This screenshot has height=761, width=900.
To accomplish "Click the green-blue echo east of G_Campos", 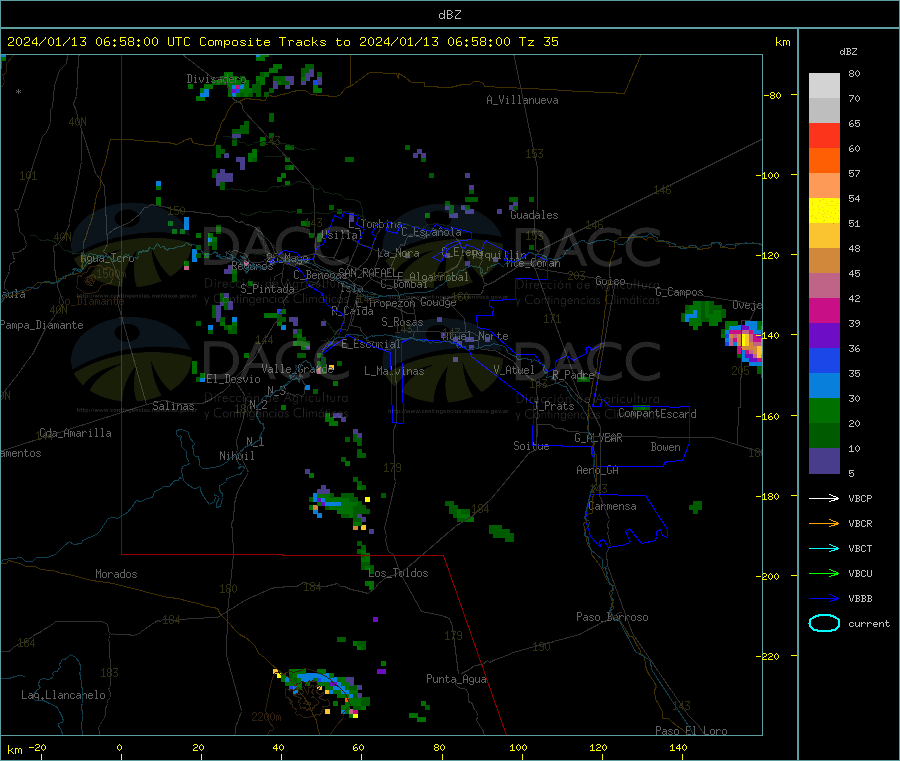I will click(703, 313).
